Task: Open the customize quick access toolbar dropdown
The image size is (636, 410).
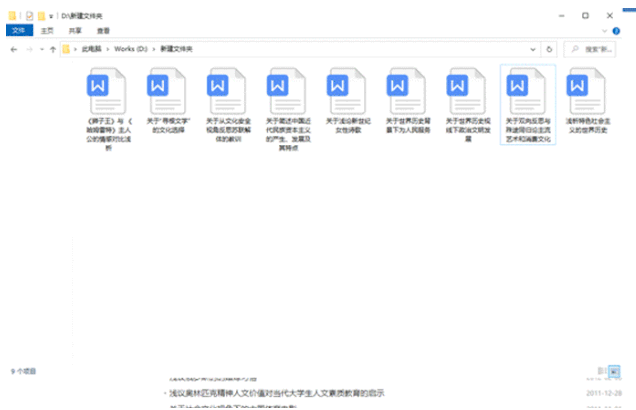Action: click(51, 16)
